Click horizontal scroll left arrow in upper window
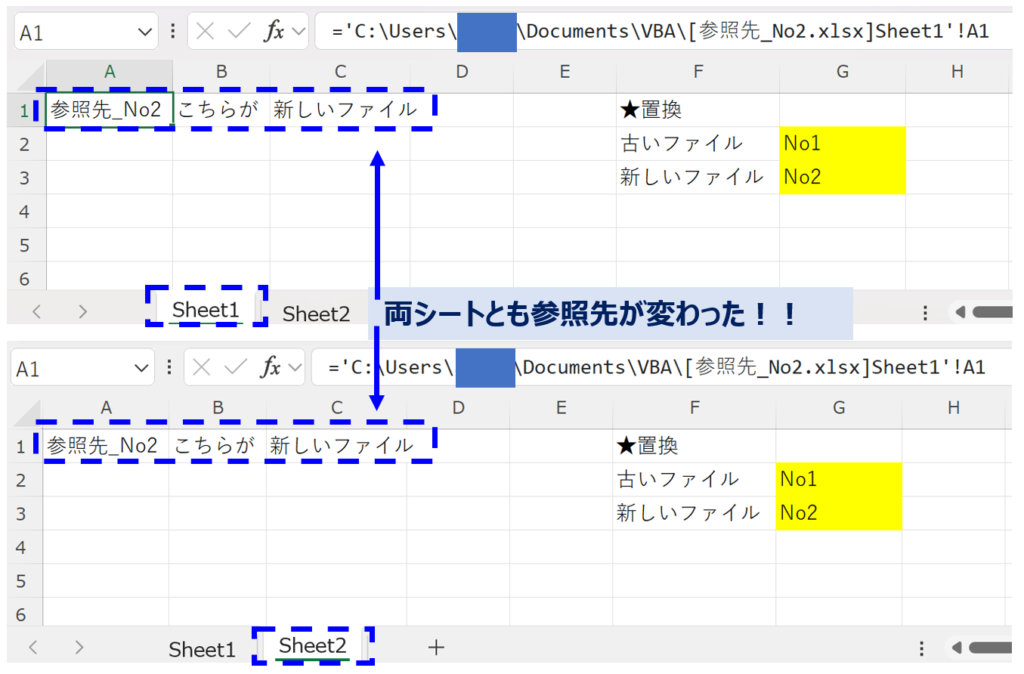This screenshot has width=1024, height=674. (959, 312)
